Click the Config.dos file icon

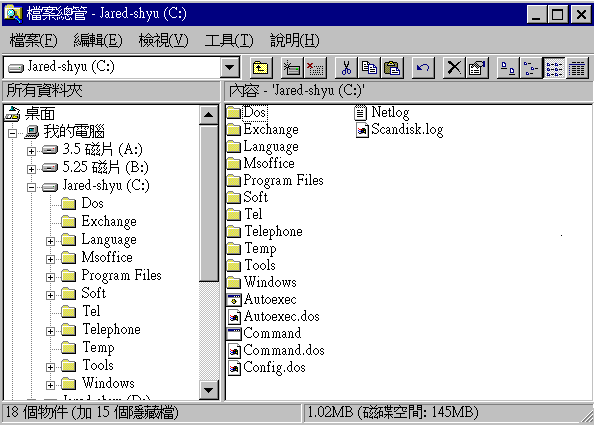tap(234, 368)
